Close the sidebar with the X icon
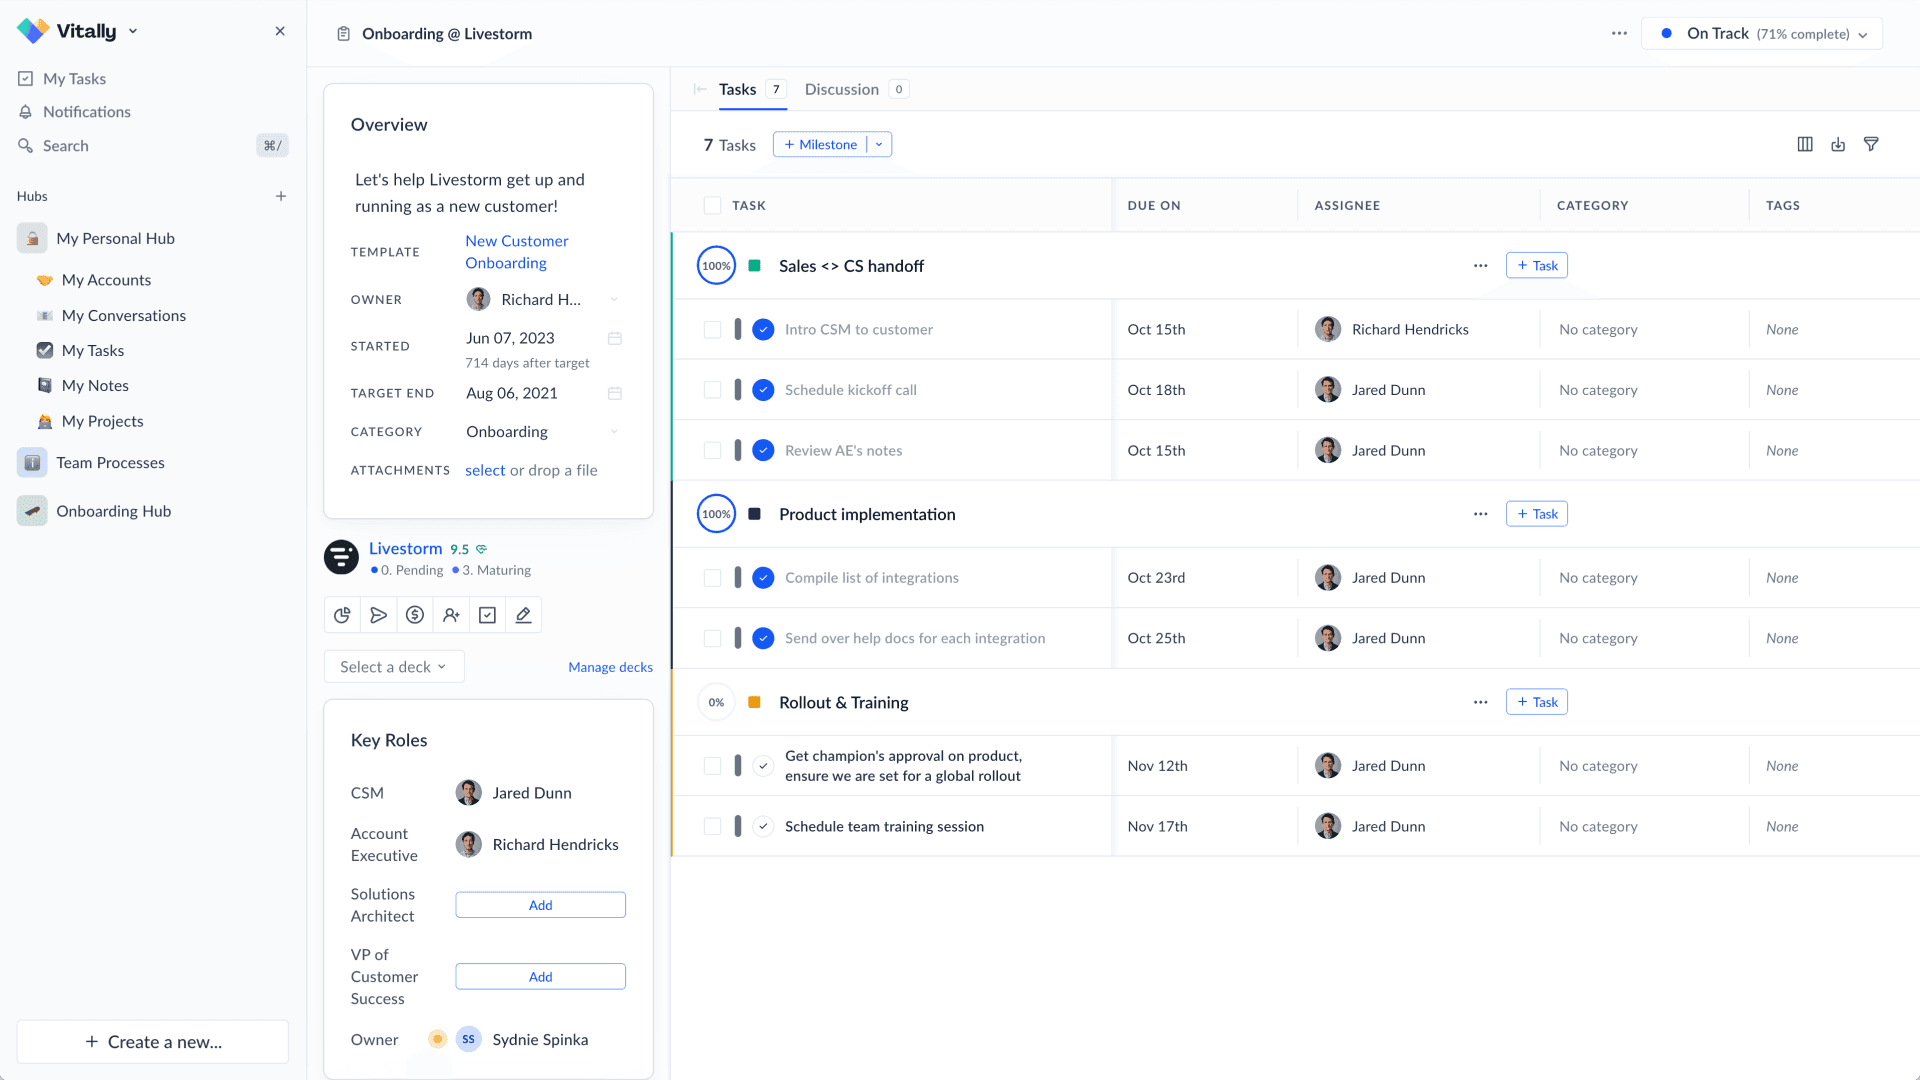1920x1080 pixels. tap(280, 31)
